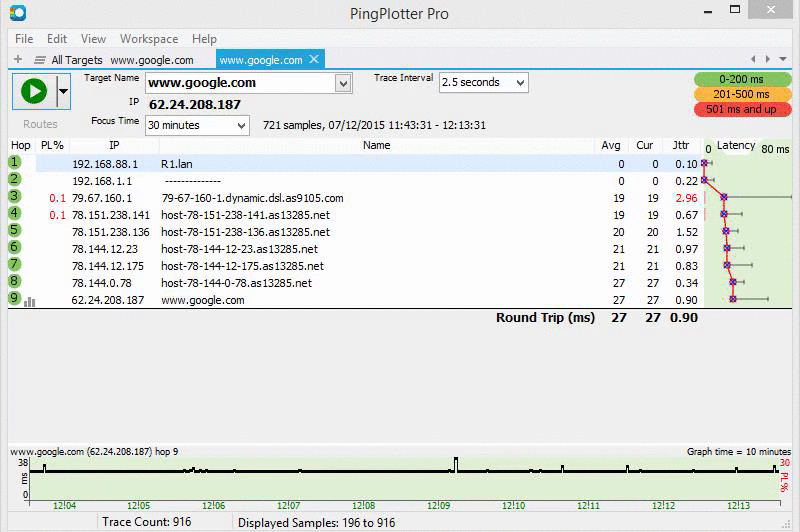Open the dropdown arrow beside the play button
The height and width of the screenshot is (532, 800).
point(63,91)
